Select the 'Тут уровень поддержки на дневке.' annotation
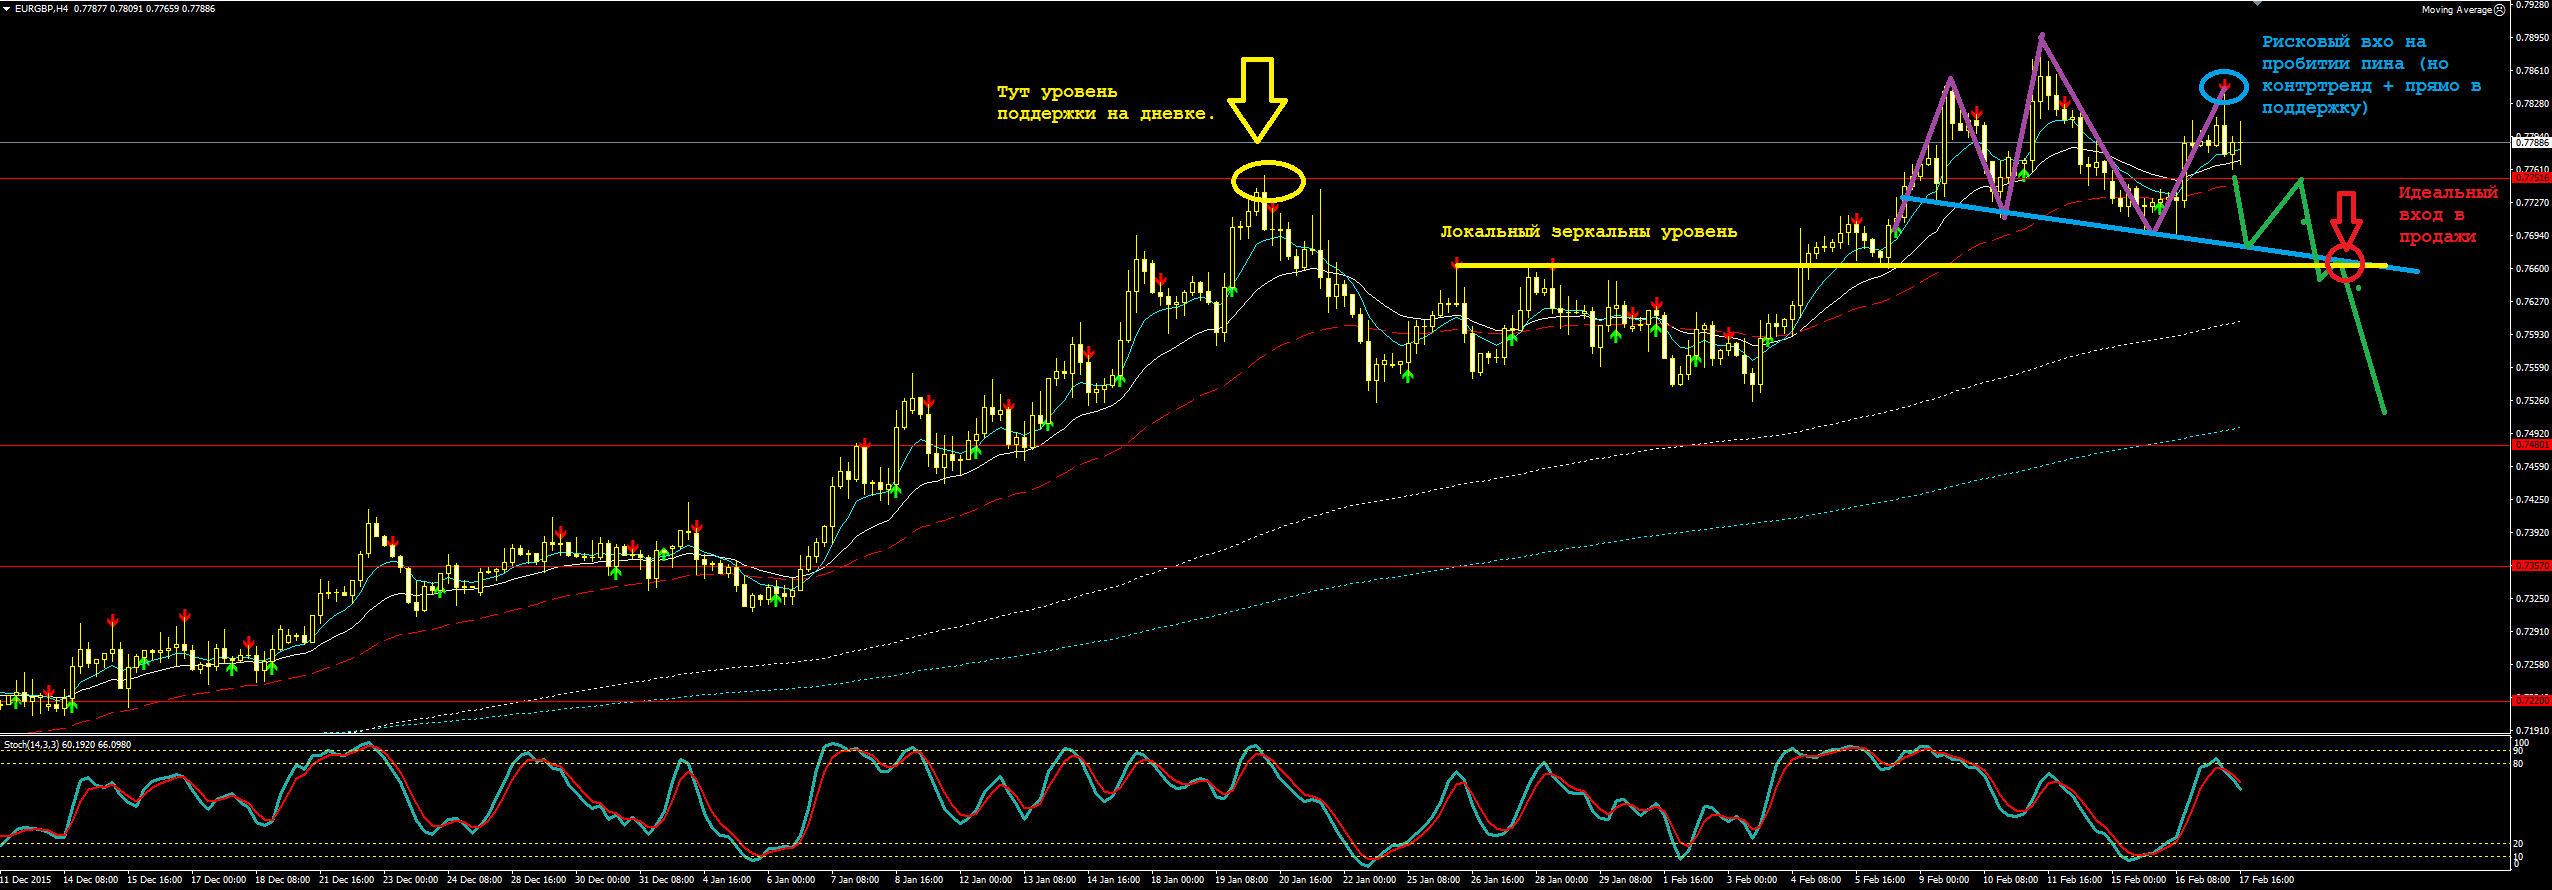The height and width of the screenshot is (890, 2552). (x=1106, y=103)
